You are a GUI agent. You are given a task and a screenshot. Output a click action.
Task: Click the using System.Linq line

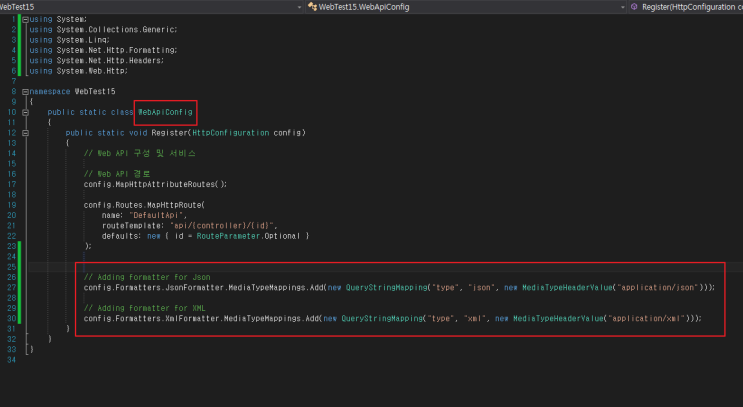point(70,40)
